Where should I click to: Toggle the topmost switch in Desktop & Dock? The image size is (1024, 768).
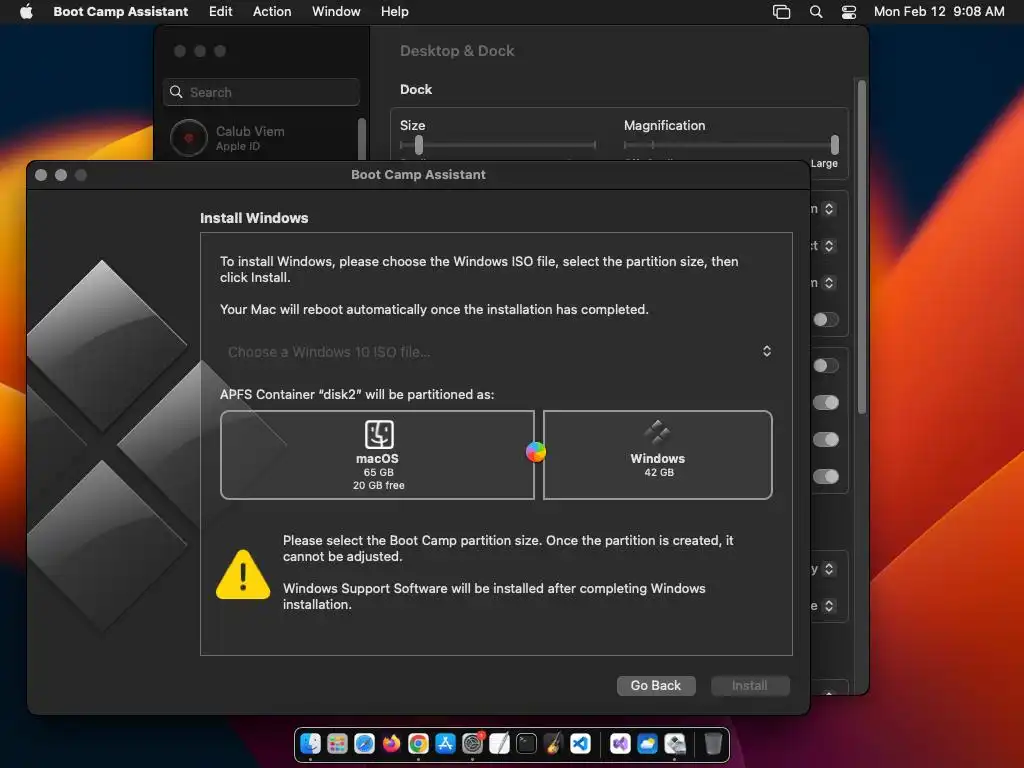(x=825, y=319)
